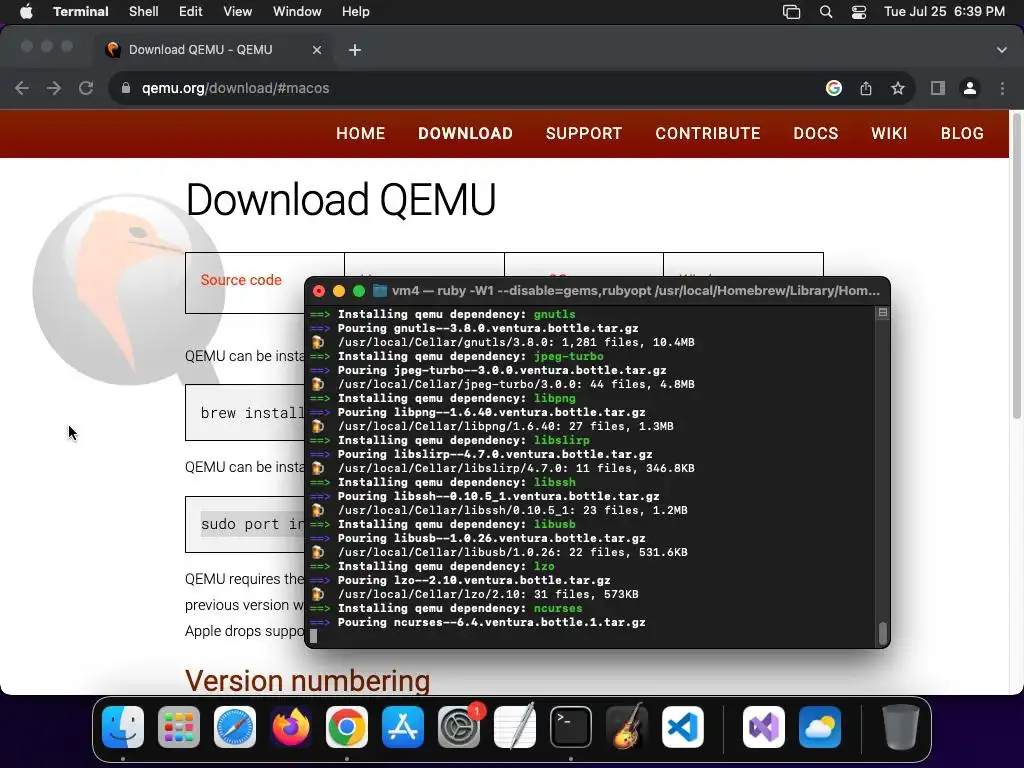Open the DOCS nav link

click(816, 133)
